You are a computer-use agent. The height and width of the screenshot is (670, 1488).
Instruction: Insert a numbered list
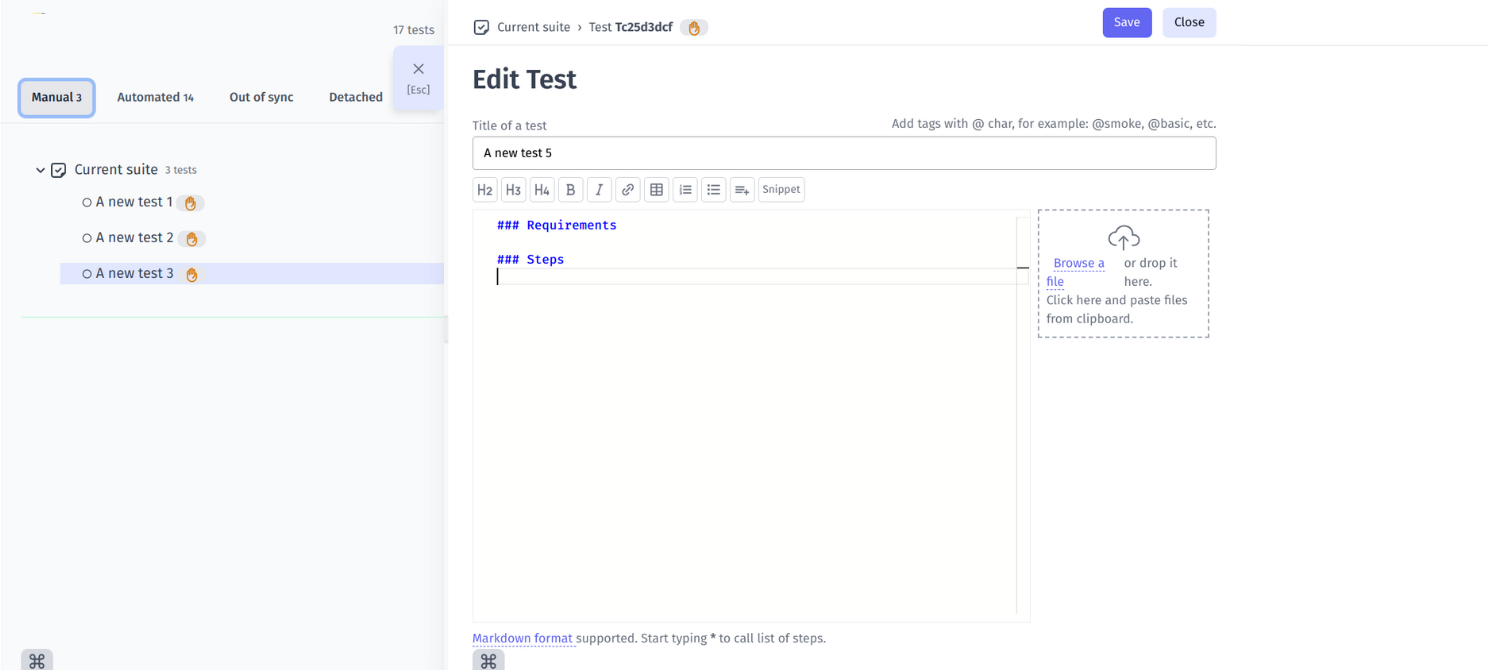click(x=685, y=189)
